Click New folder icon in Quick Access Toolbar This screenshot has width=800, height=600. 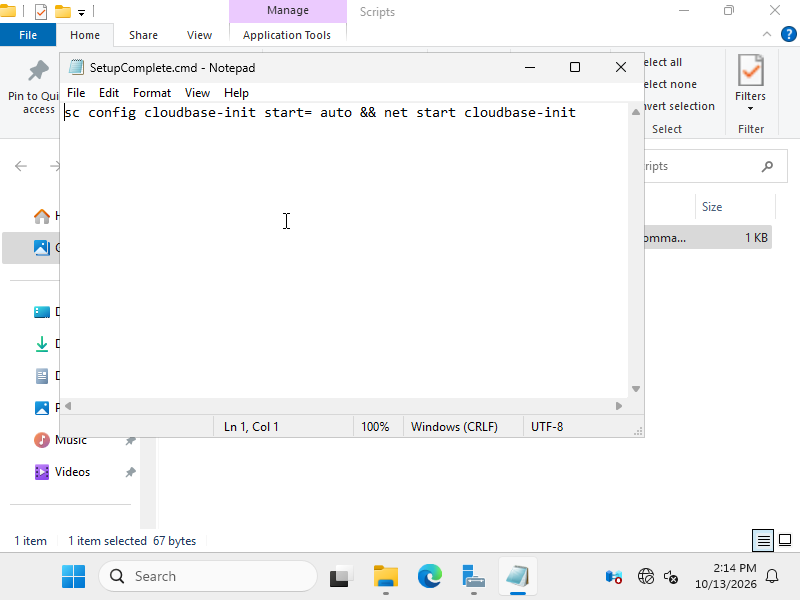click(63, 11)
